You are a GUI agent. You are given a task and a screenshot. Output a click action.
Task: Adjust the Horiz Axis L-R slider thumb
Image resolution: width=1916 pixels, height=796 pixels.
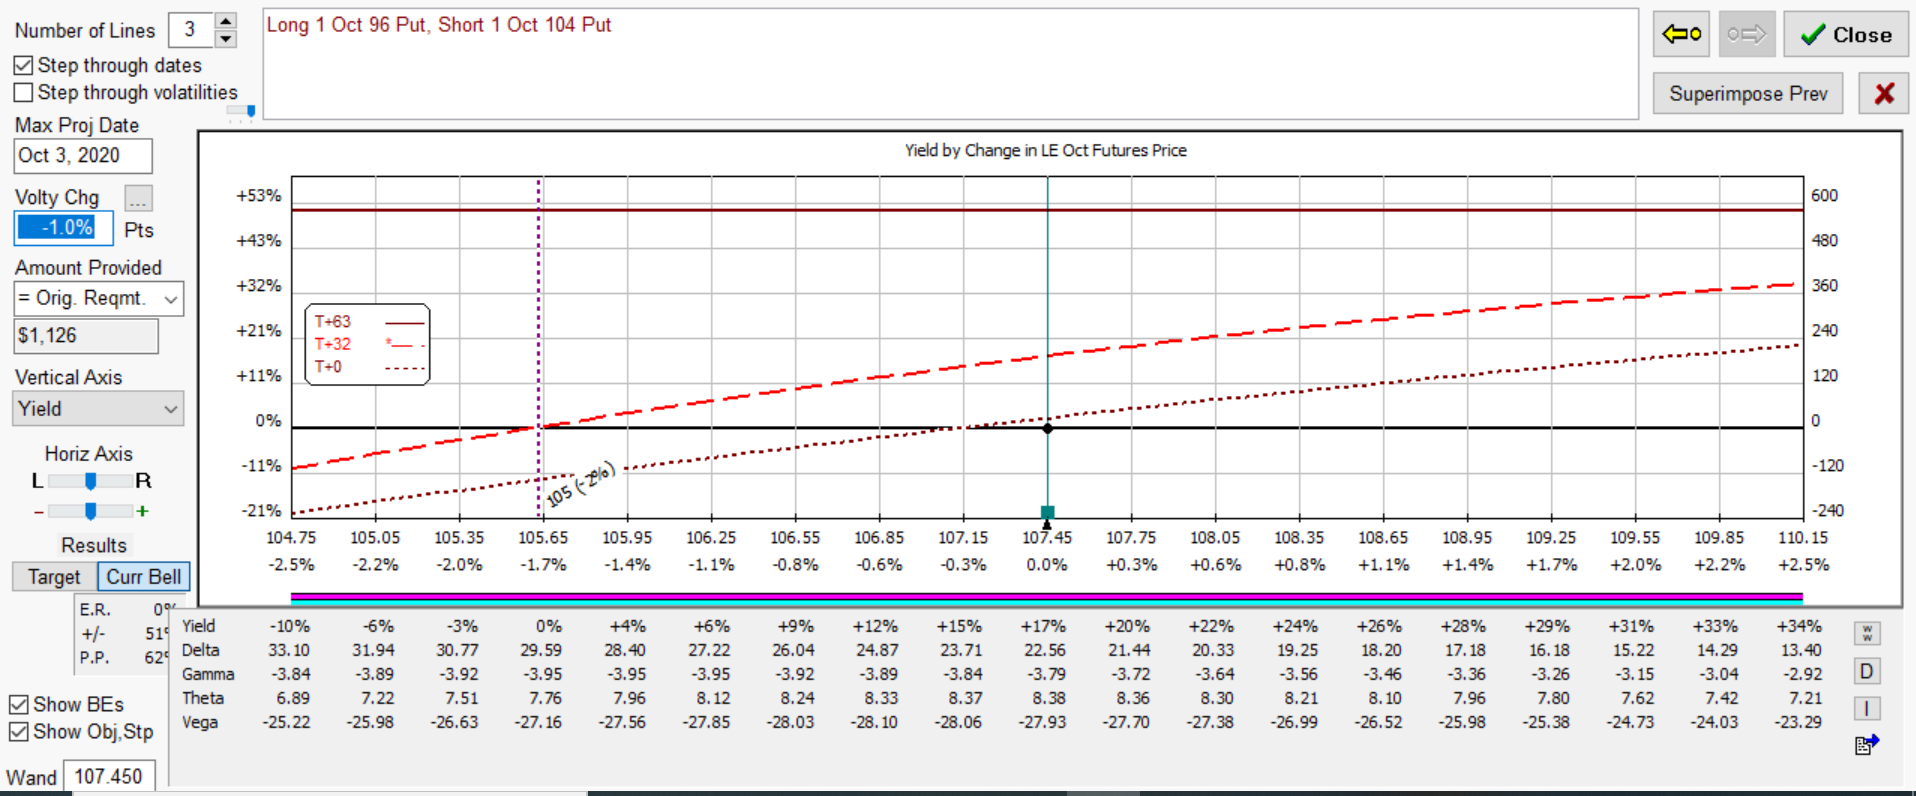pos(91,481)
